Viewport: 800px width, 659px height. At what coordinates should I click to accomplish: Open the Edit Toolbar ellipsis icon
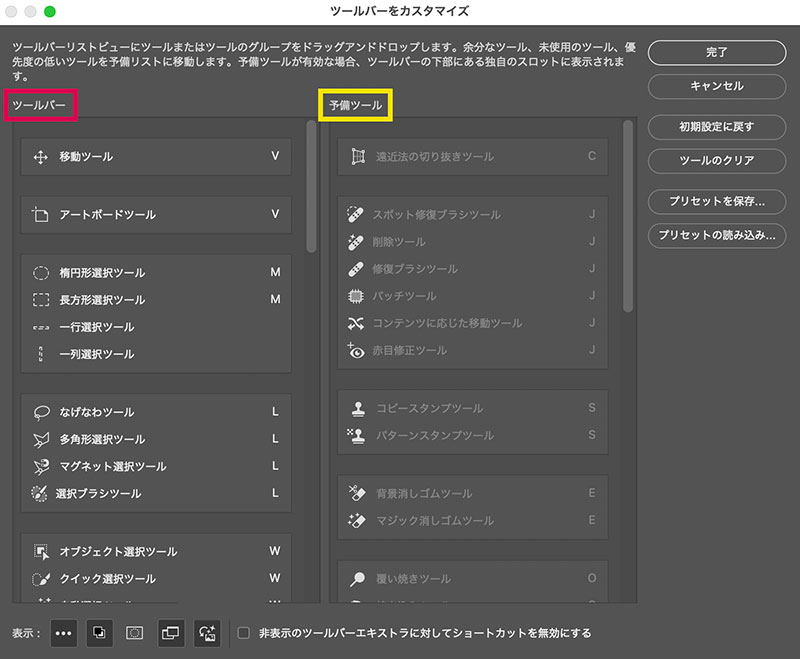[x=62, y=632]
